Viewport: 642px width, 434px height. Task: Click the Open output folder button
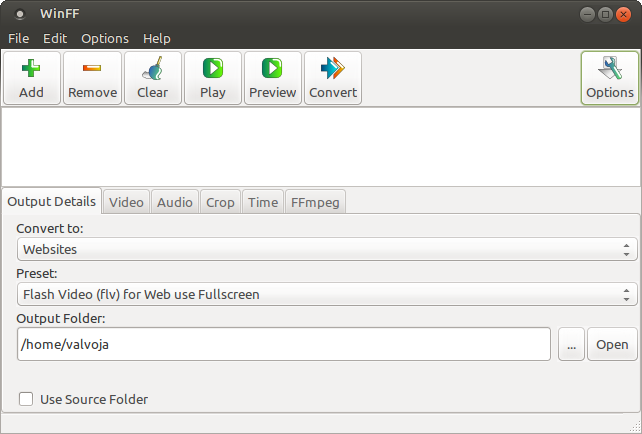612,344
